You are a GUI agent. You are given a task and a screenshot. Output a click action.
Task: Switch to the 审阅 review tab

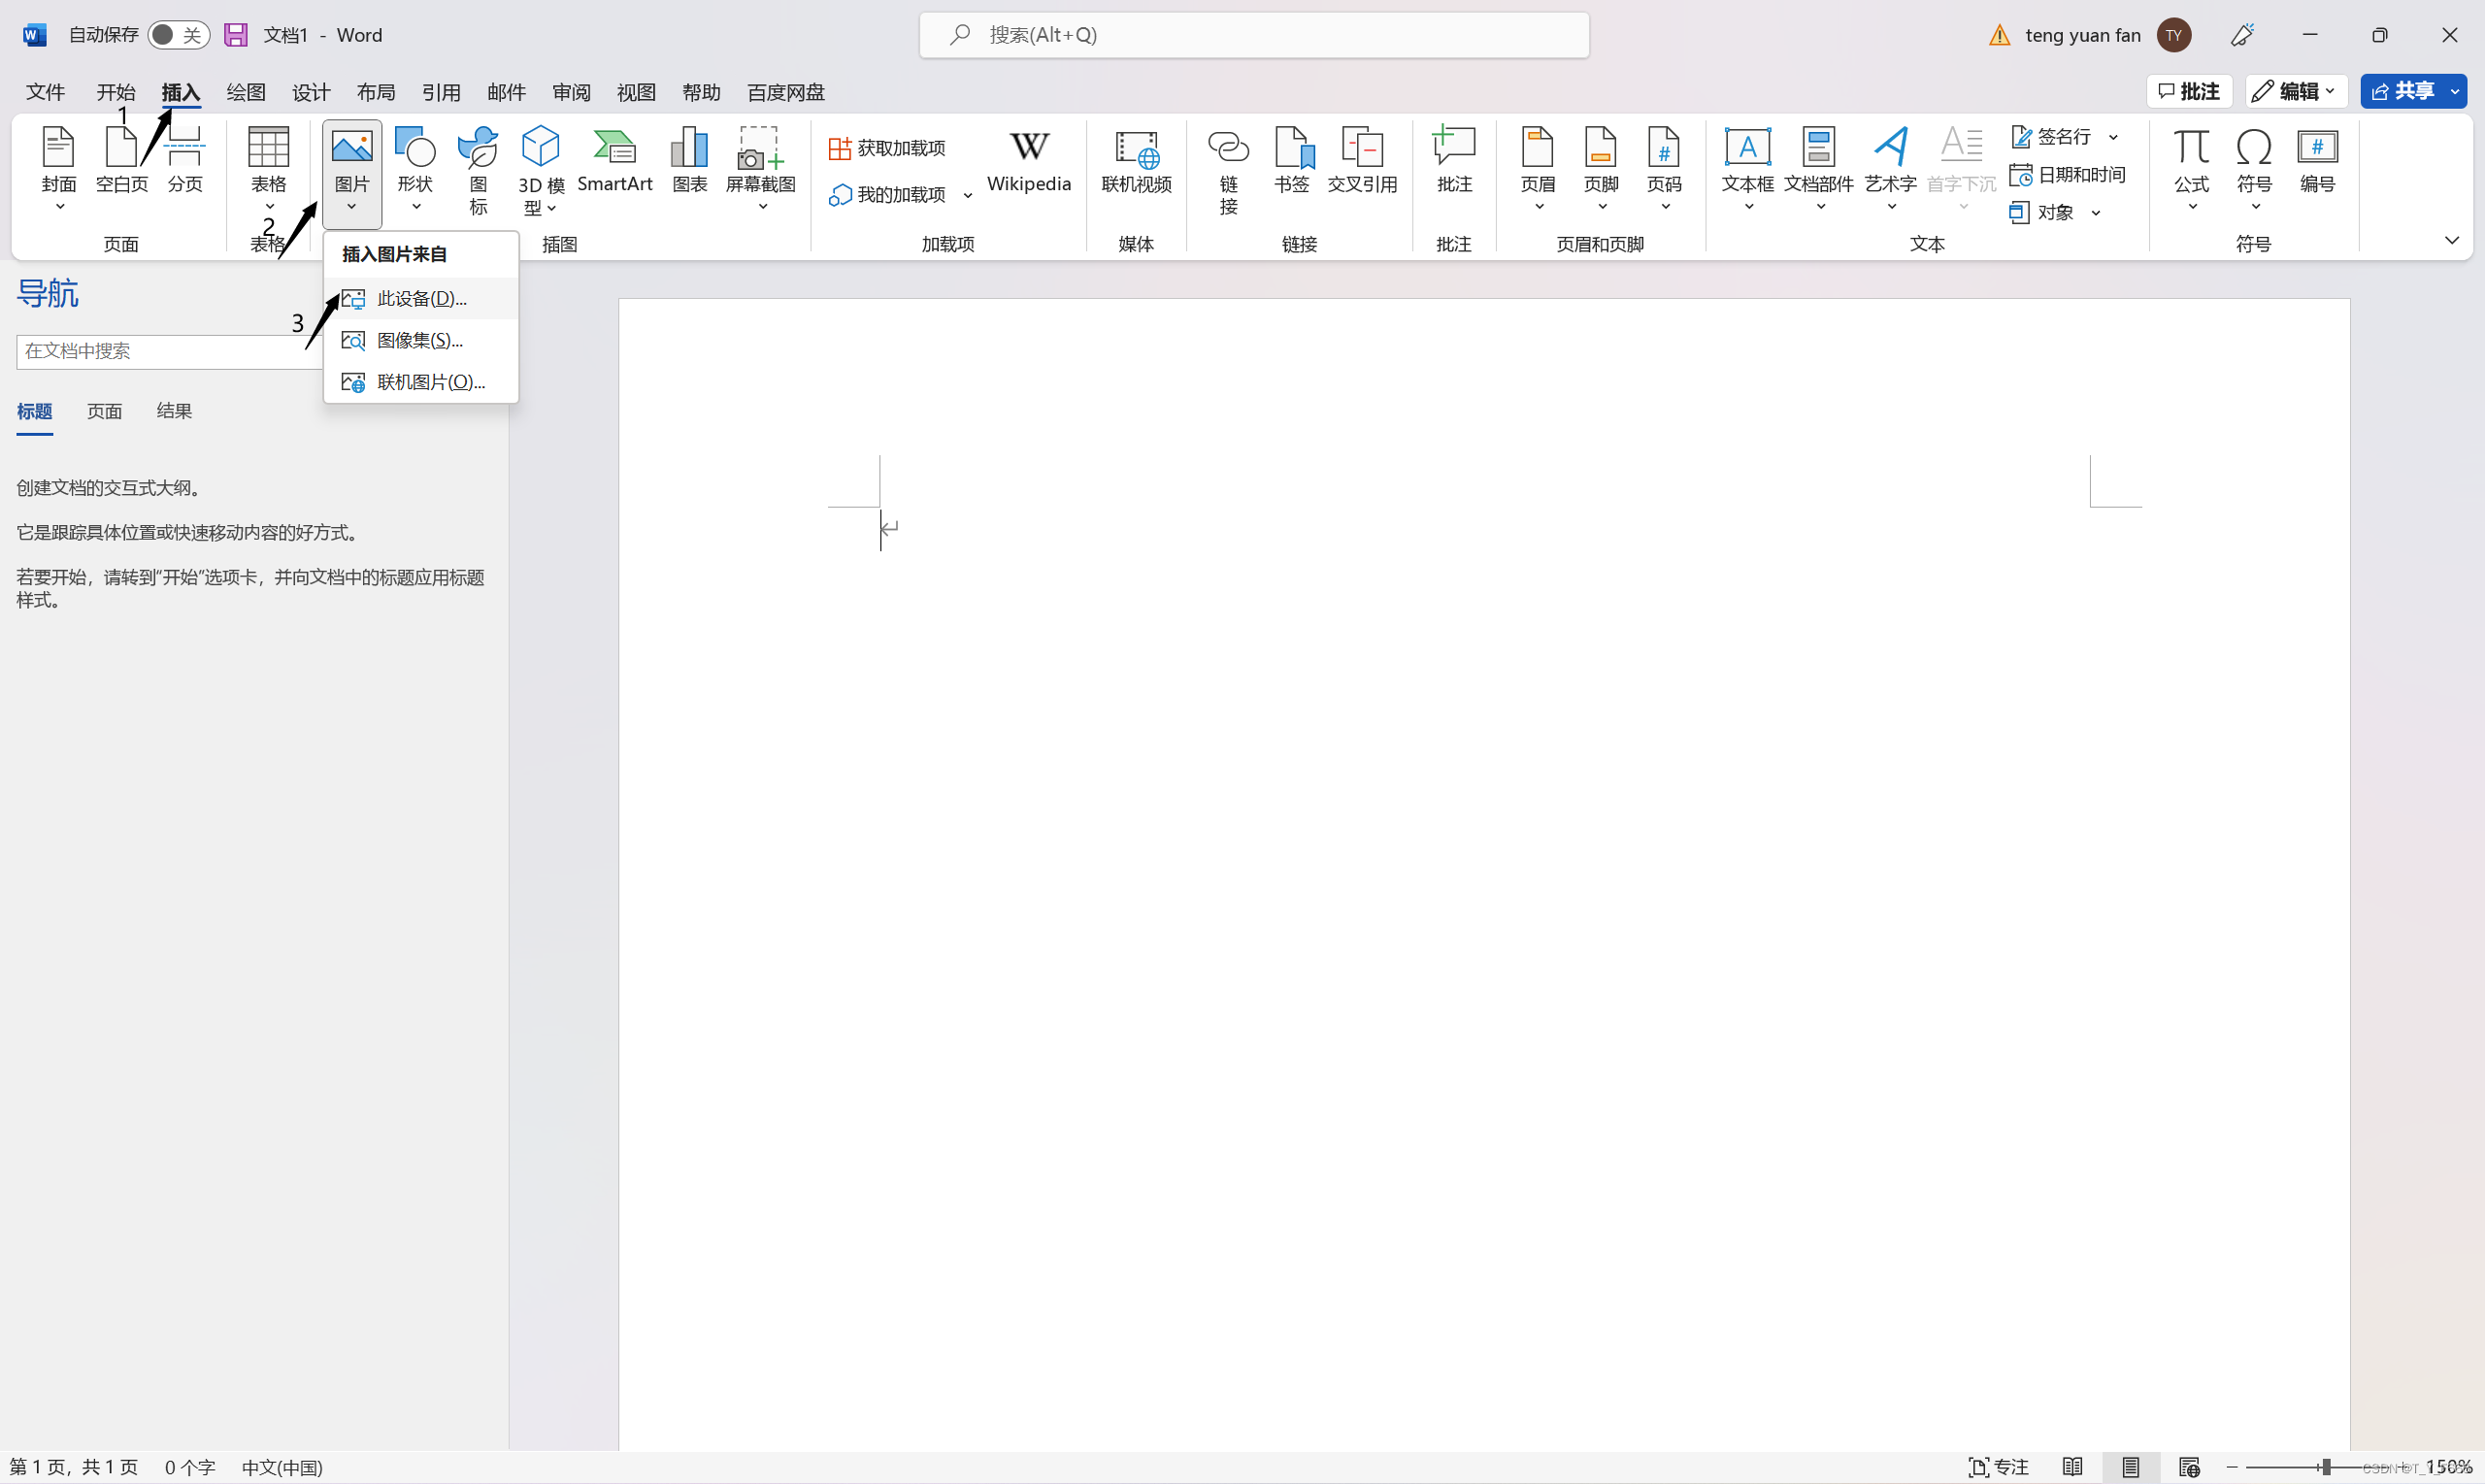pyautogui.click(x=571, y=92)
